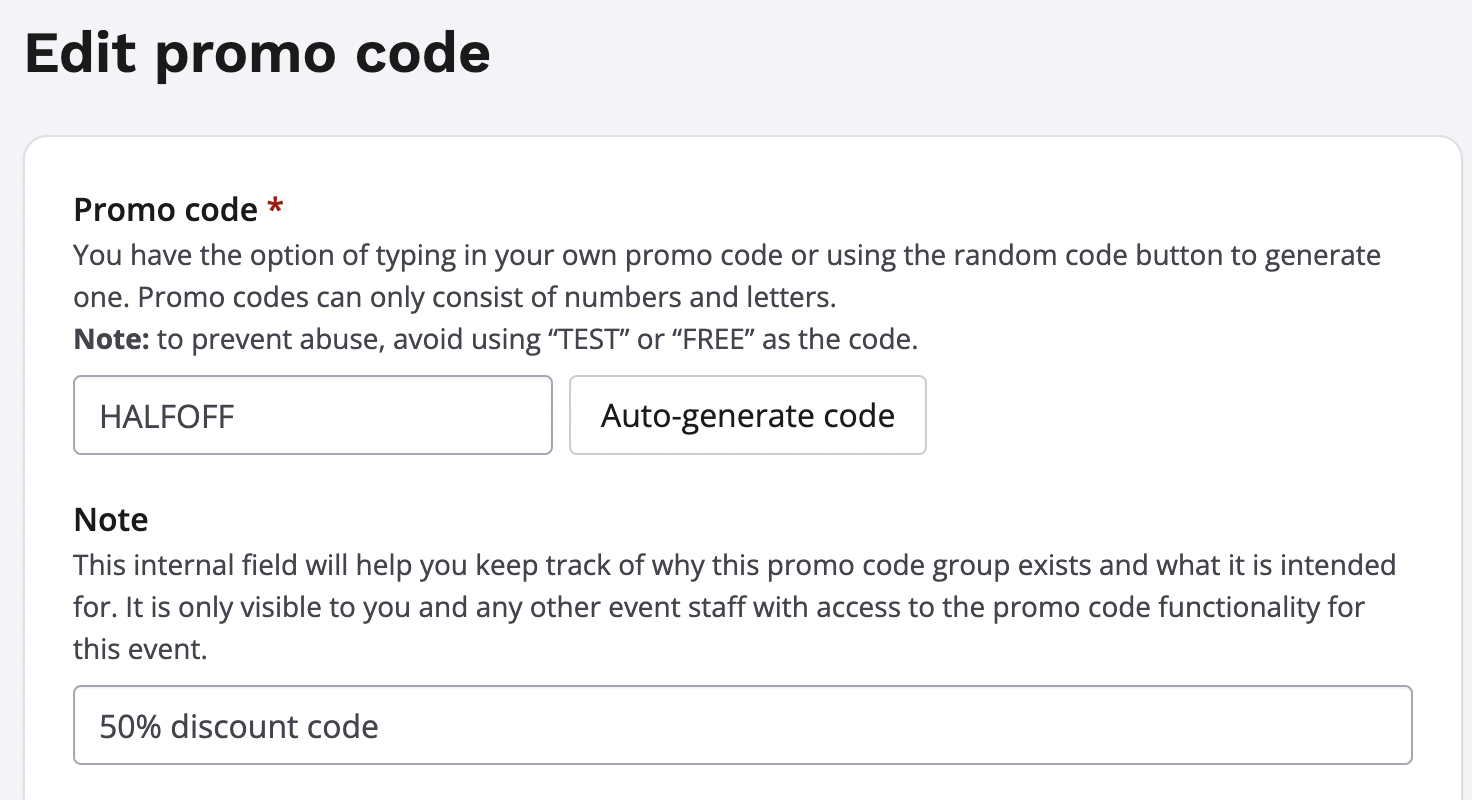Focus the Note field reading "50% discount code"
Image resolution: width=1472 pixels, height=800 pixels.
742,725
